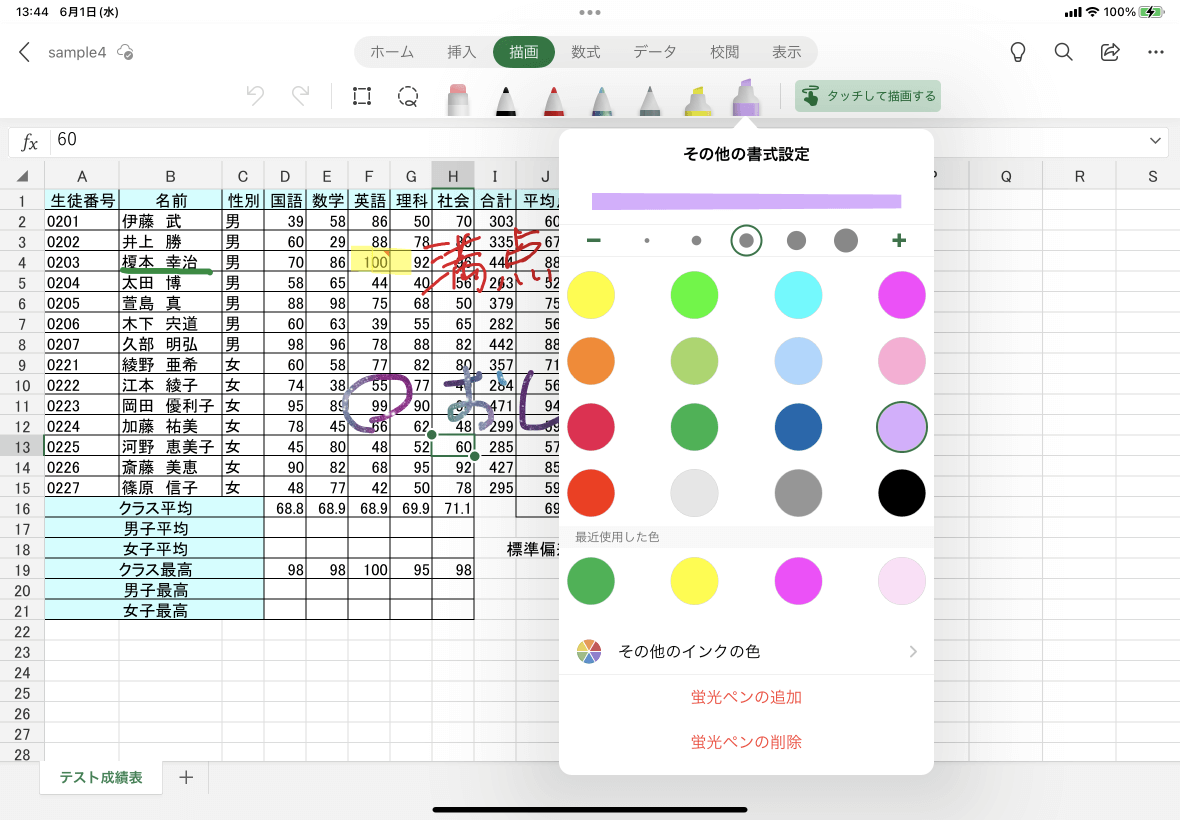Screen dimensions: 1180x820
Task: Choose the eraser tool
Action: click(x=458, y=99)
